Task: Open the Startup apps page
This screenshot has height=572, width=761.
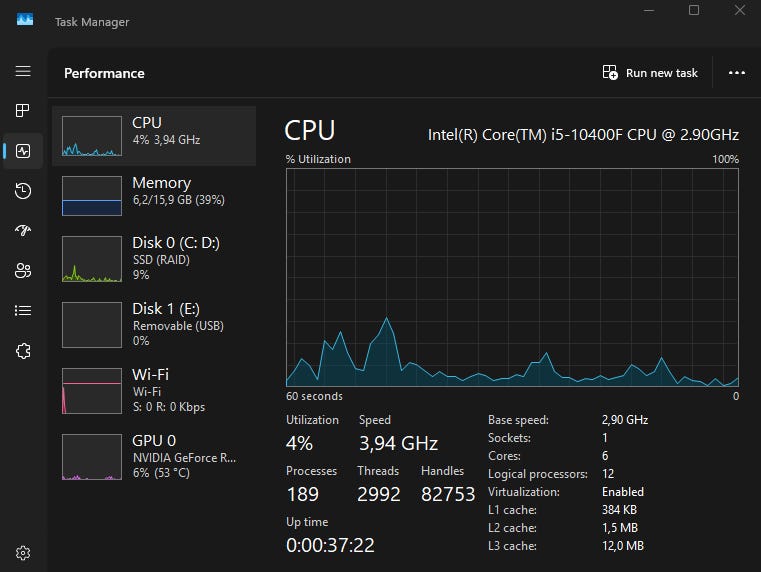Action: point(23,231)
